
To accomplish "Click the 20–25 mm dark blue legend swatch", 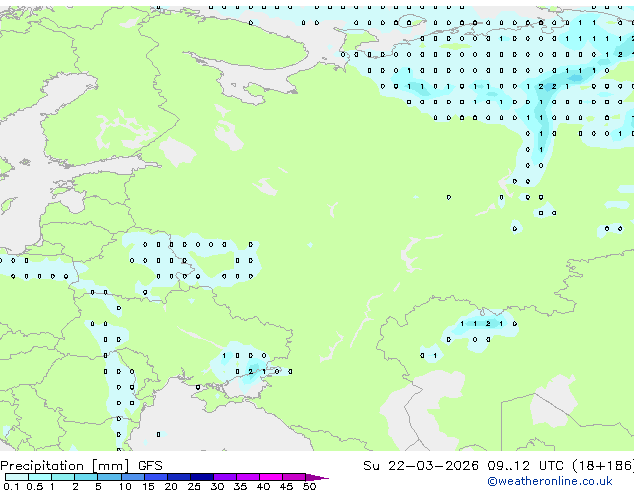I will (x=179, y=477).
